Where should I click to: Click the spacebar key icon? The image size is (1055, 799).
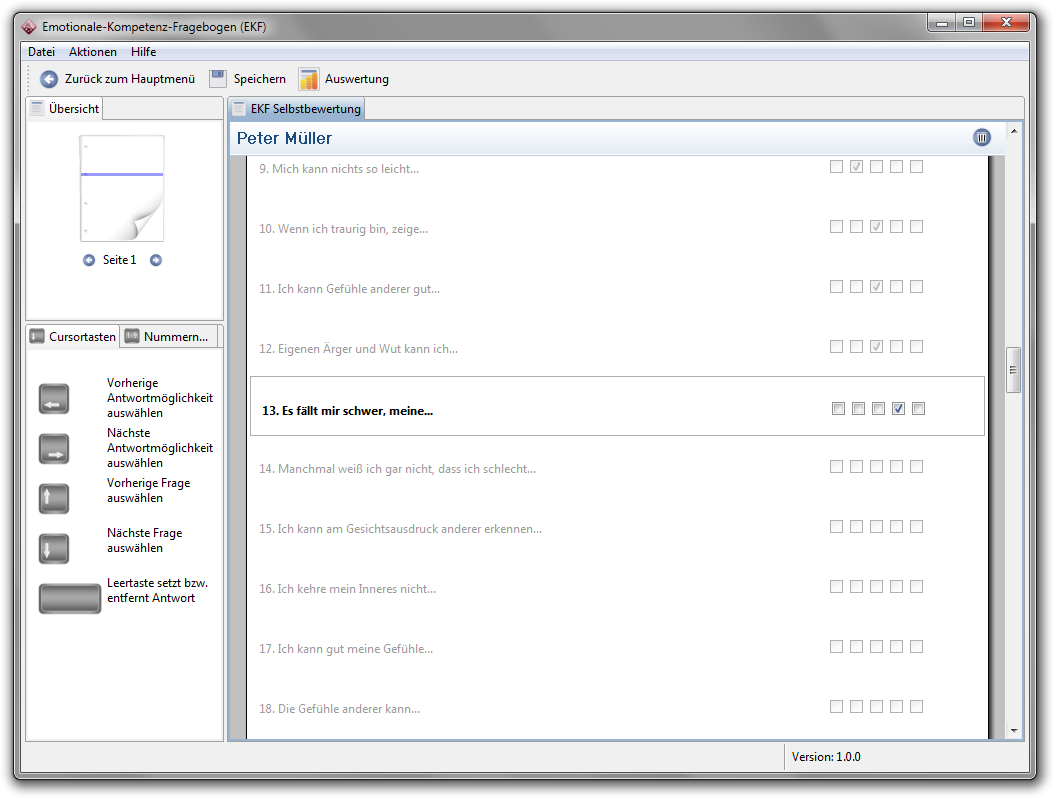click(x=70, y=599)
